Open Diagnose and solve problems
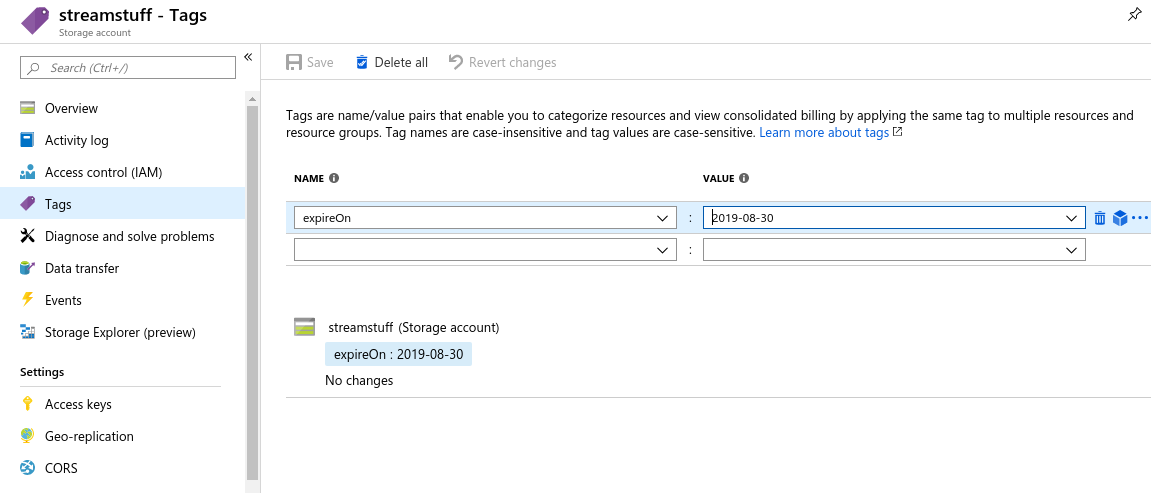 123,236
